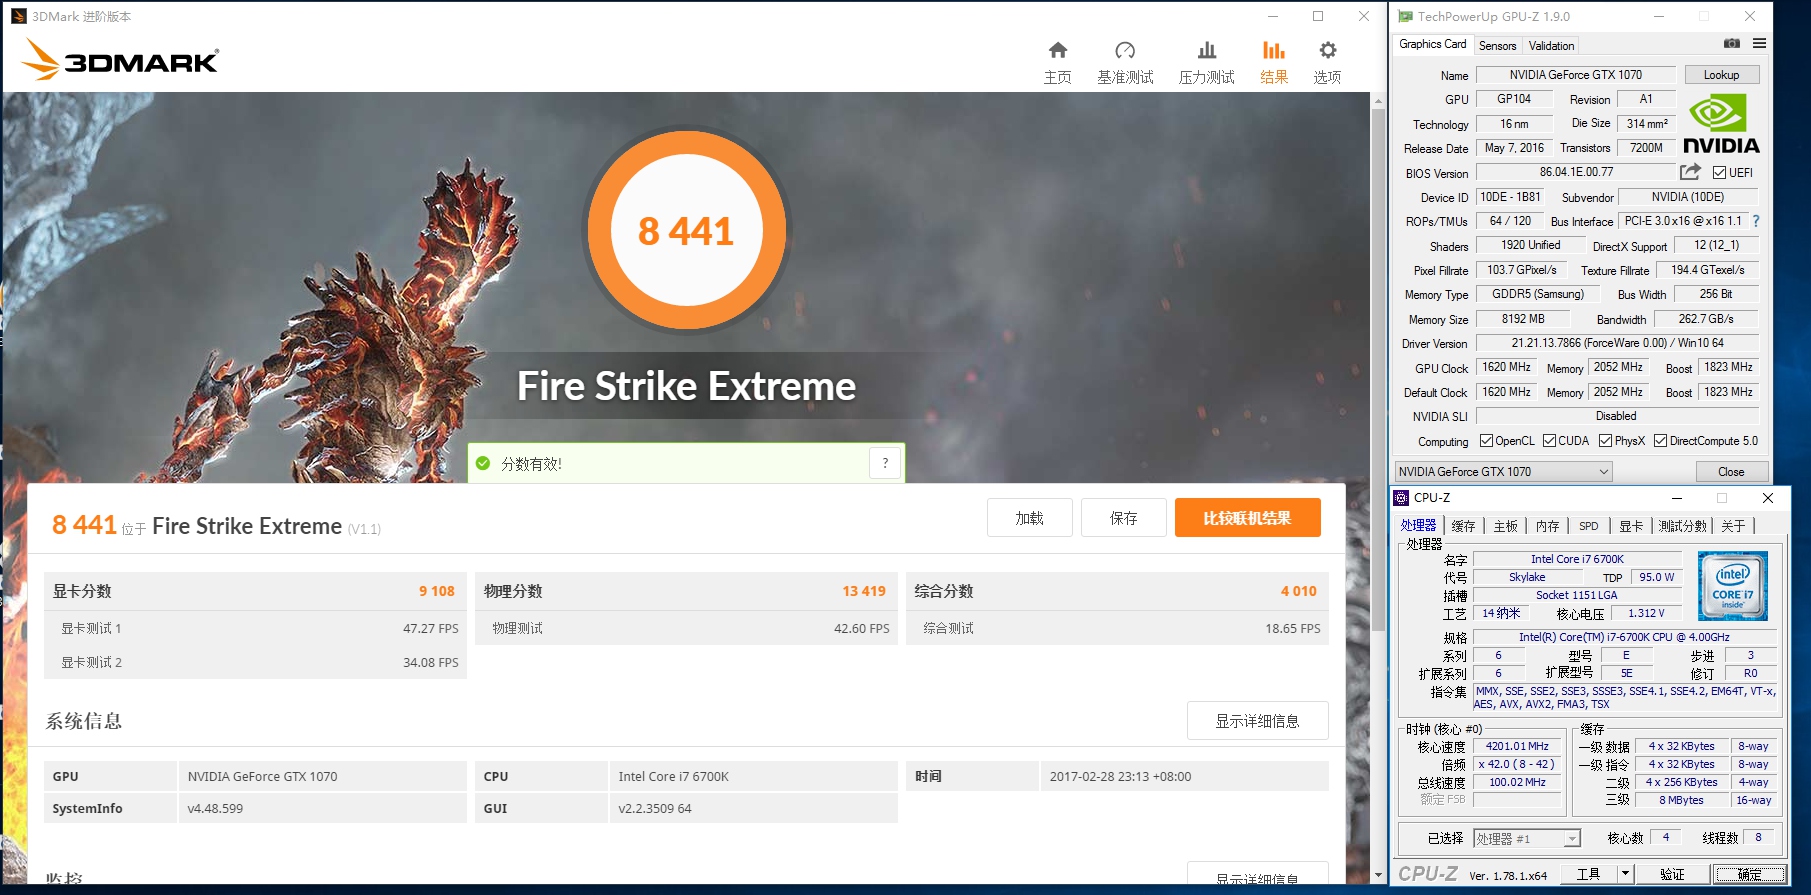Open the benchmarks (基准测试) gauge icon
The image size is (1811, 895).
(1125, 50)
